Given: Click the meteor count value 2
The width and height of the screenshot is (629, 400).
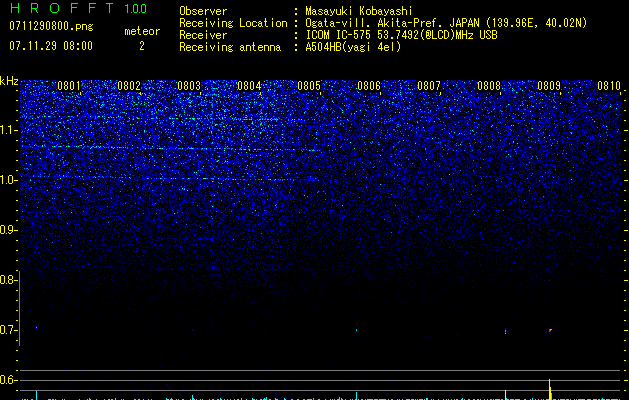Looking at the screenshot, I should click(x=142, y=46).
